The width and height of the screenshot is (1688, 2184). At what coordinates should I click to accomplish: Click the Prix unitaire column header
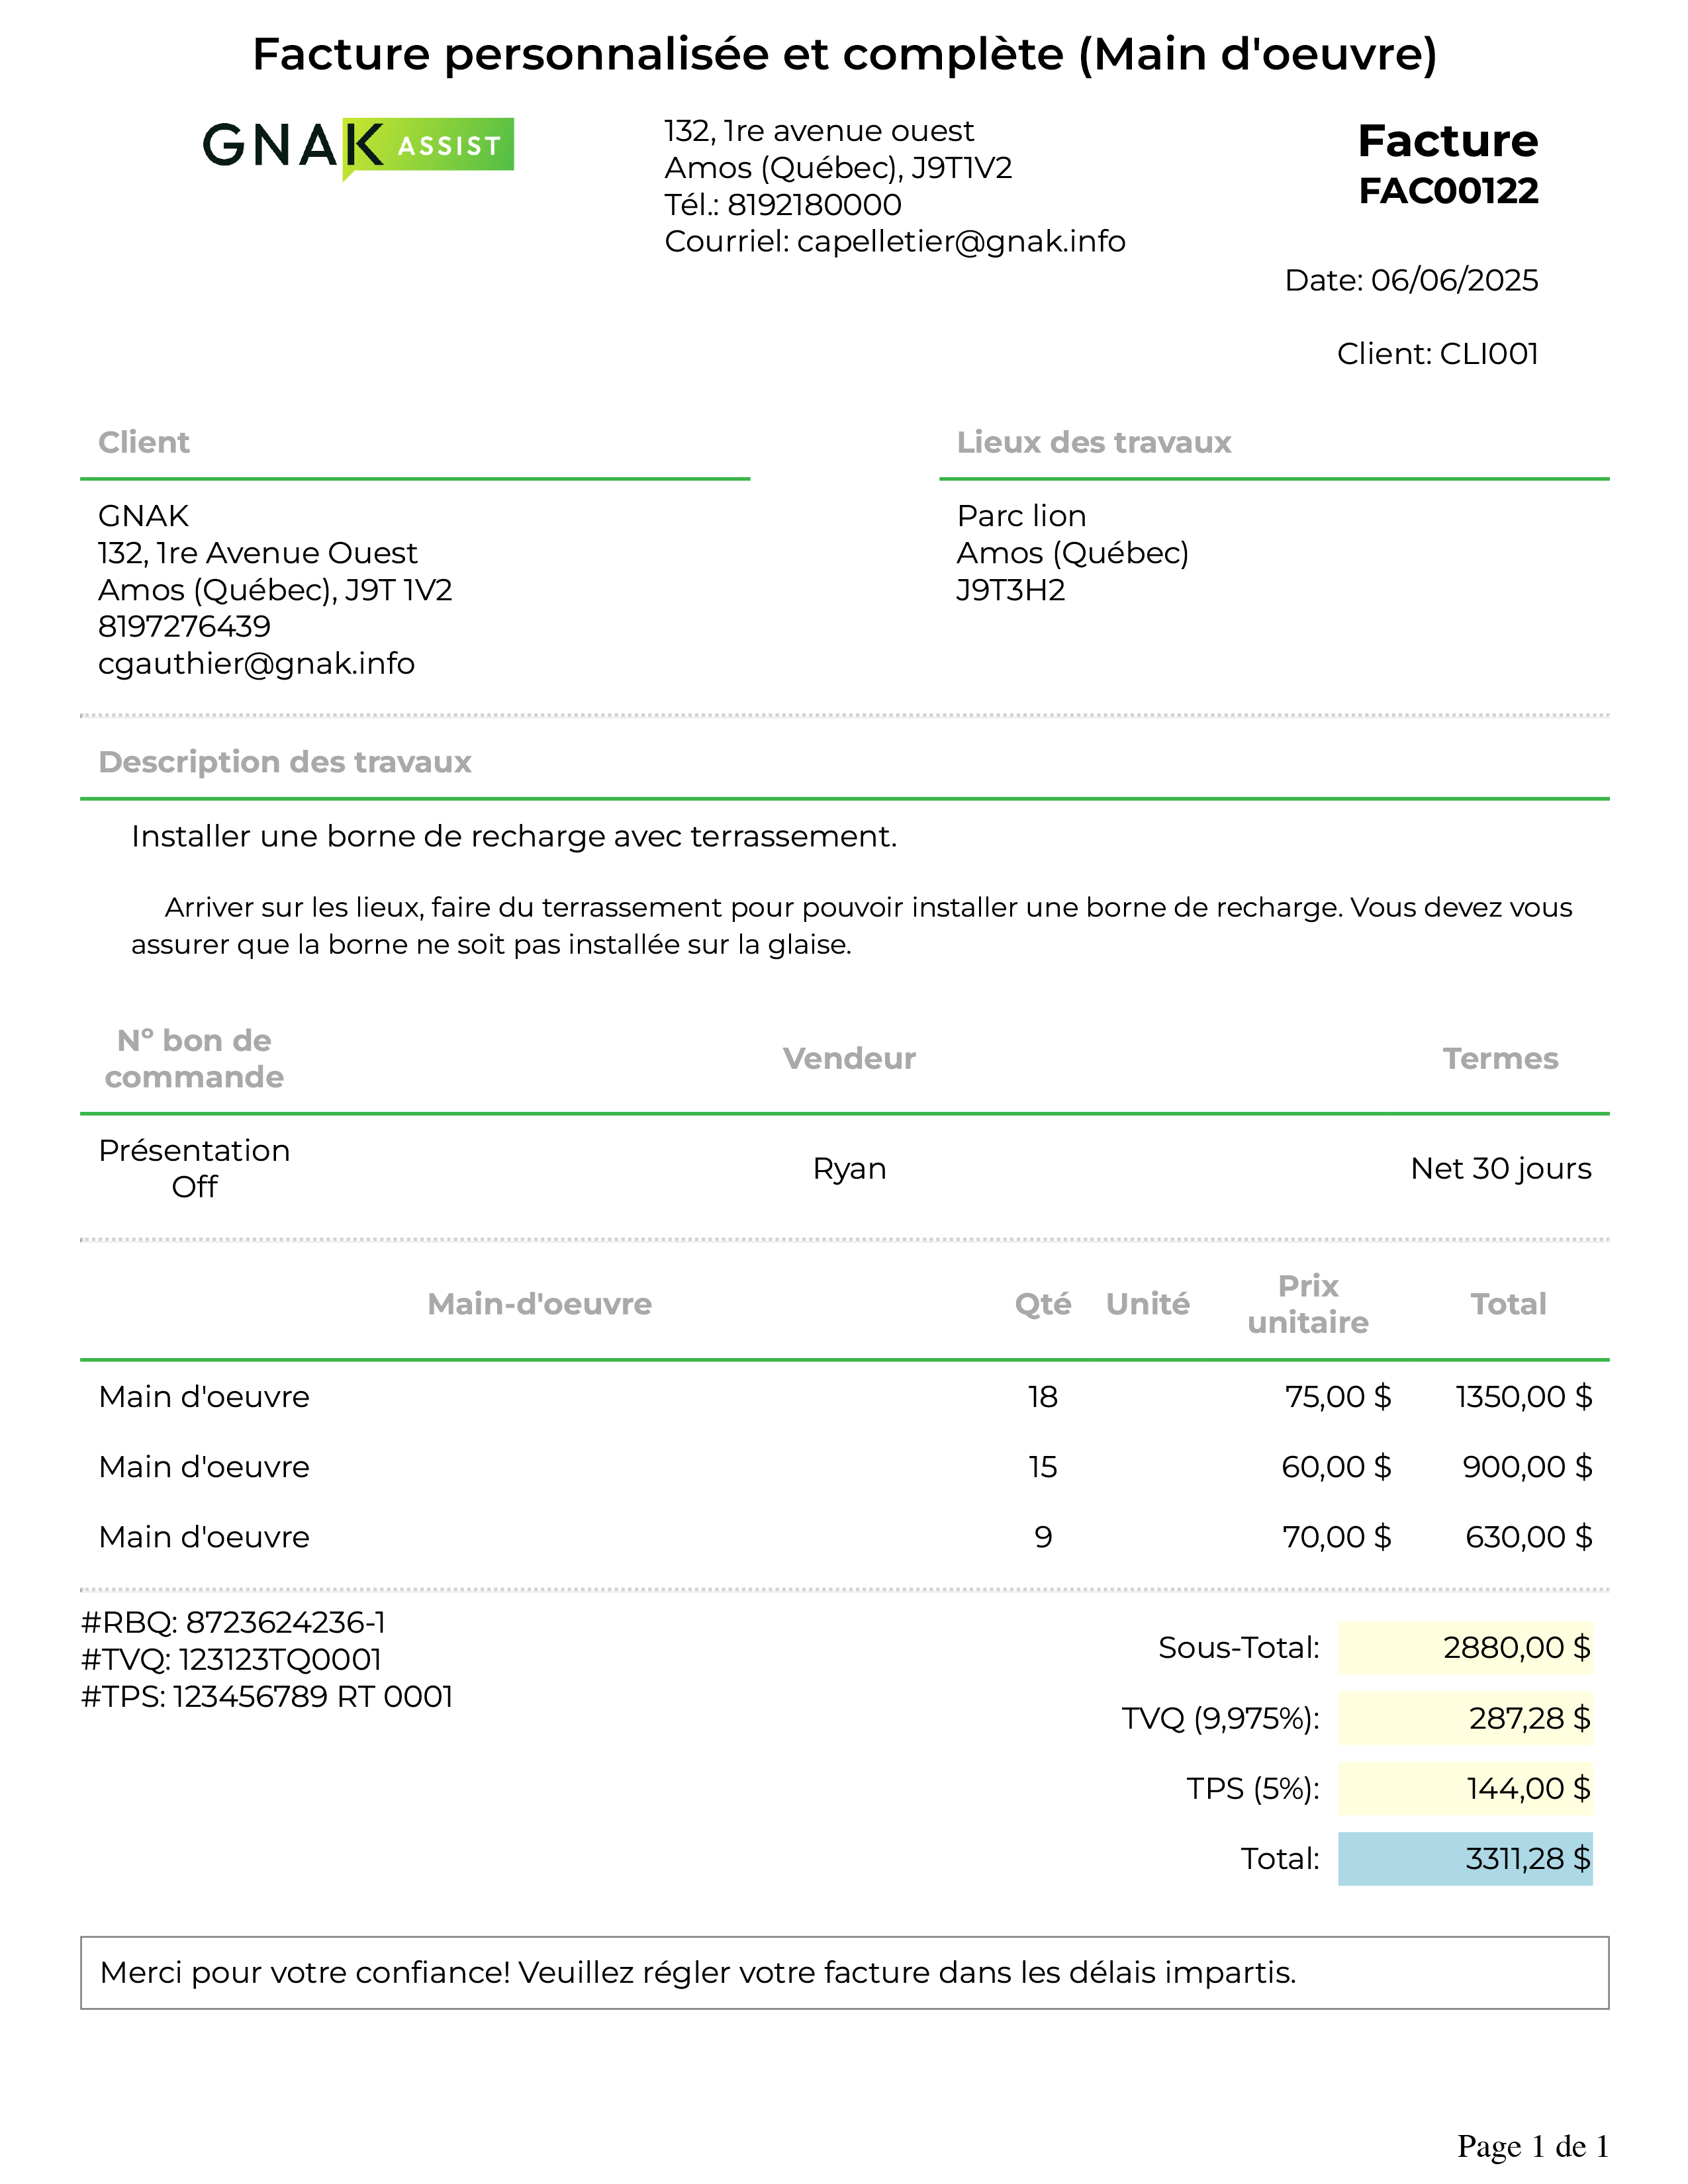(x=1308, y=1305)
